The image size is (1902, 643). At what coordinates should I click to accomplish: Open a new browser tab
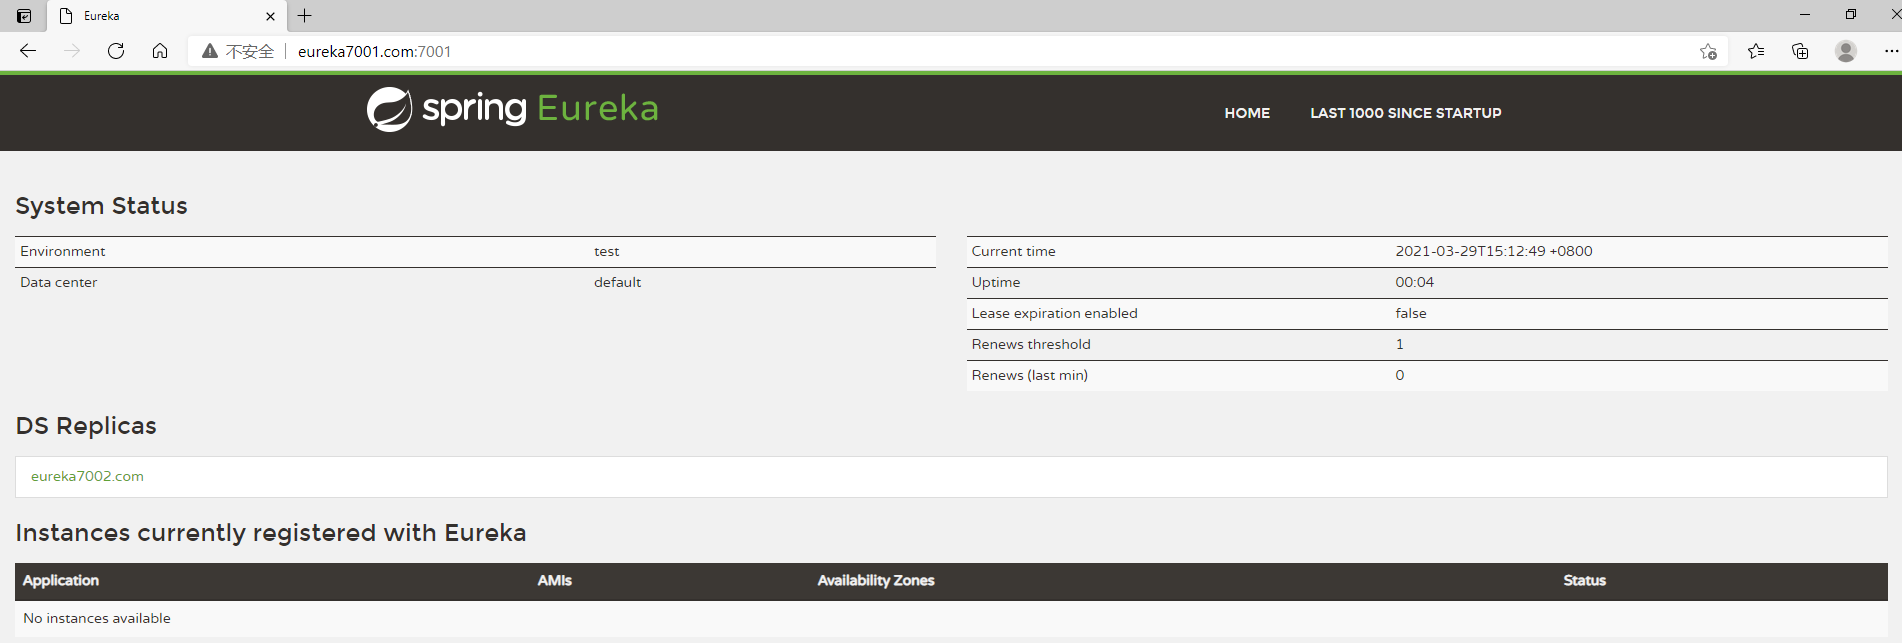305,16
